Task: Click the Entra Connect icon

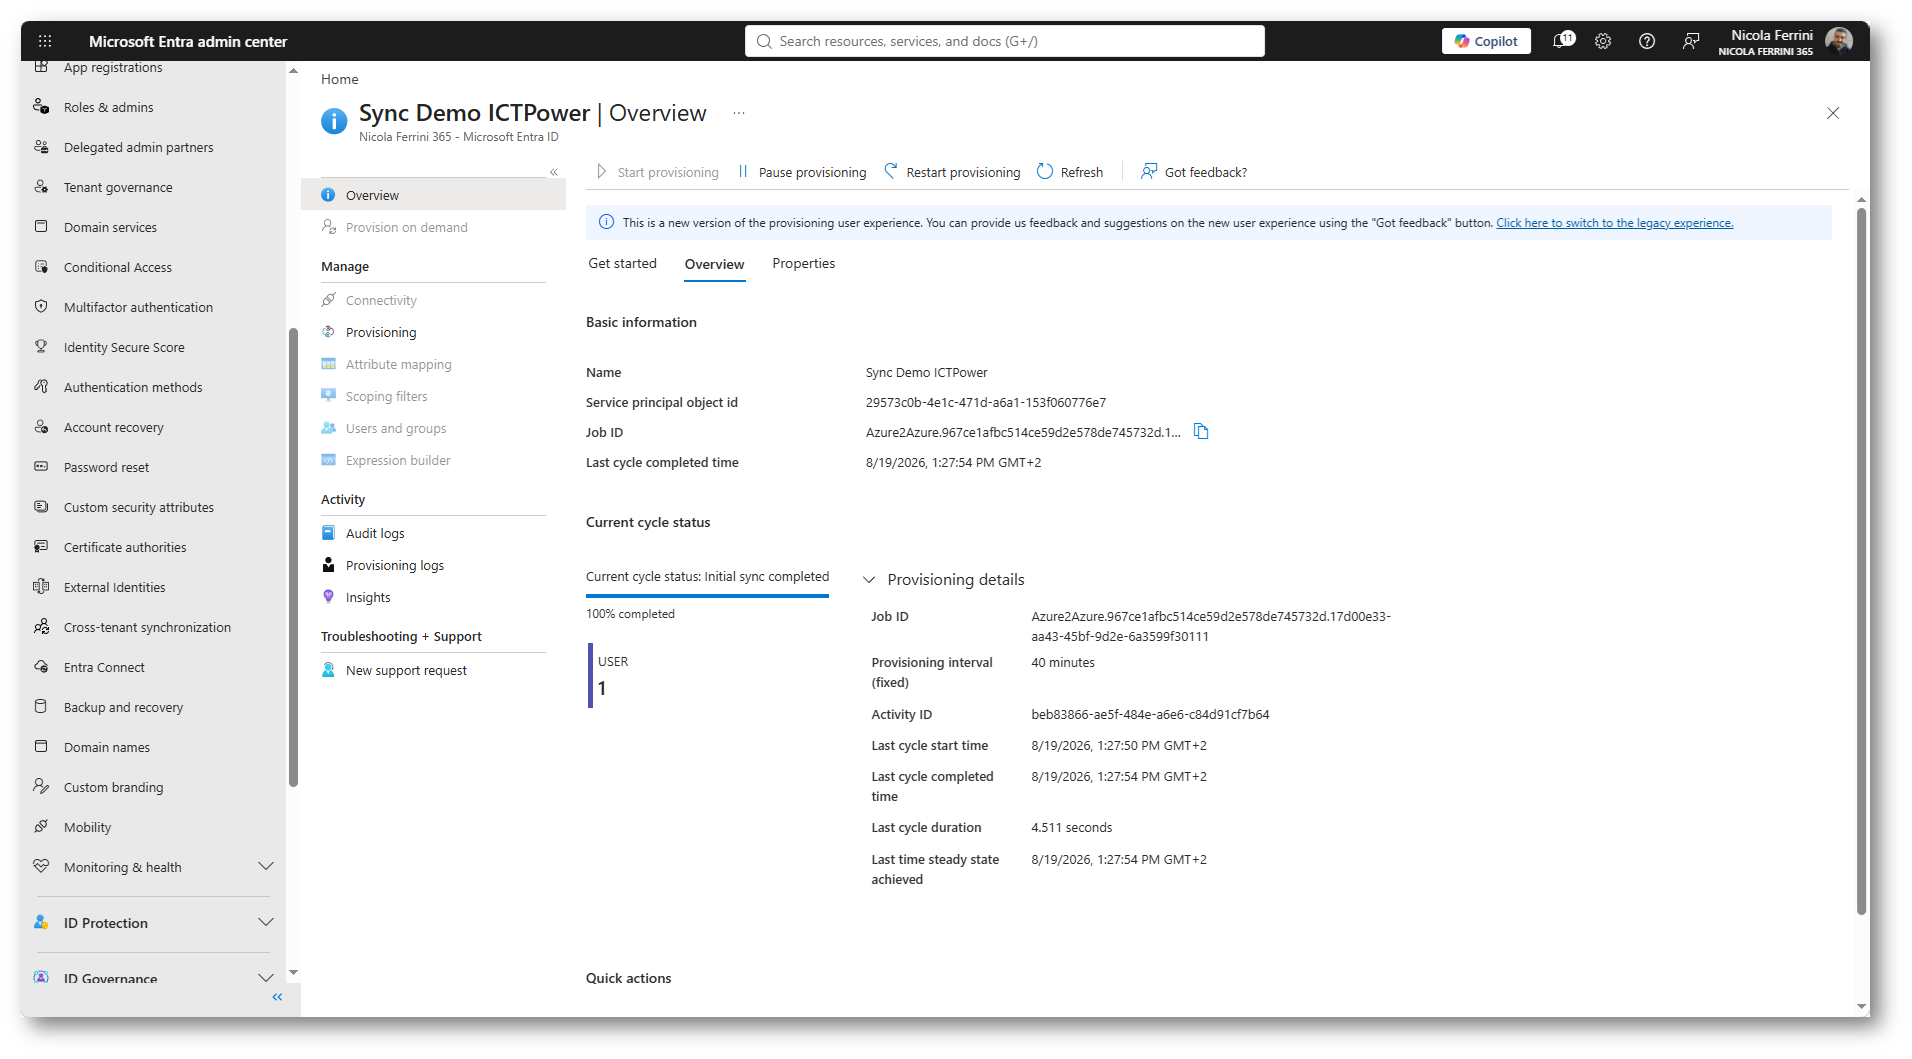Action: pos(41,667)
